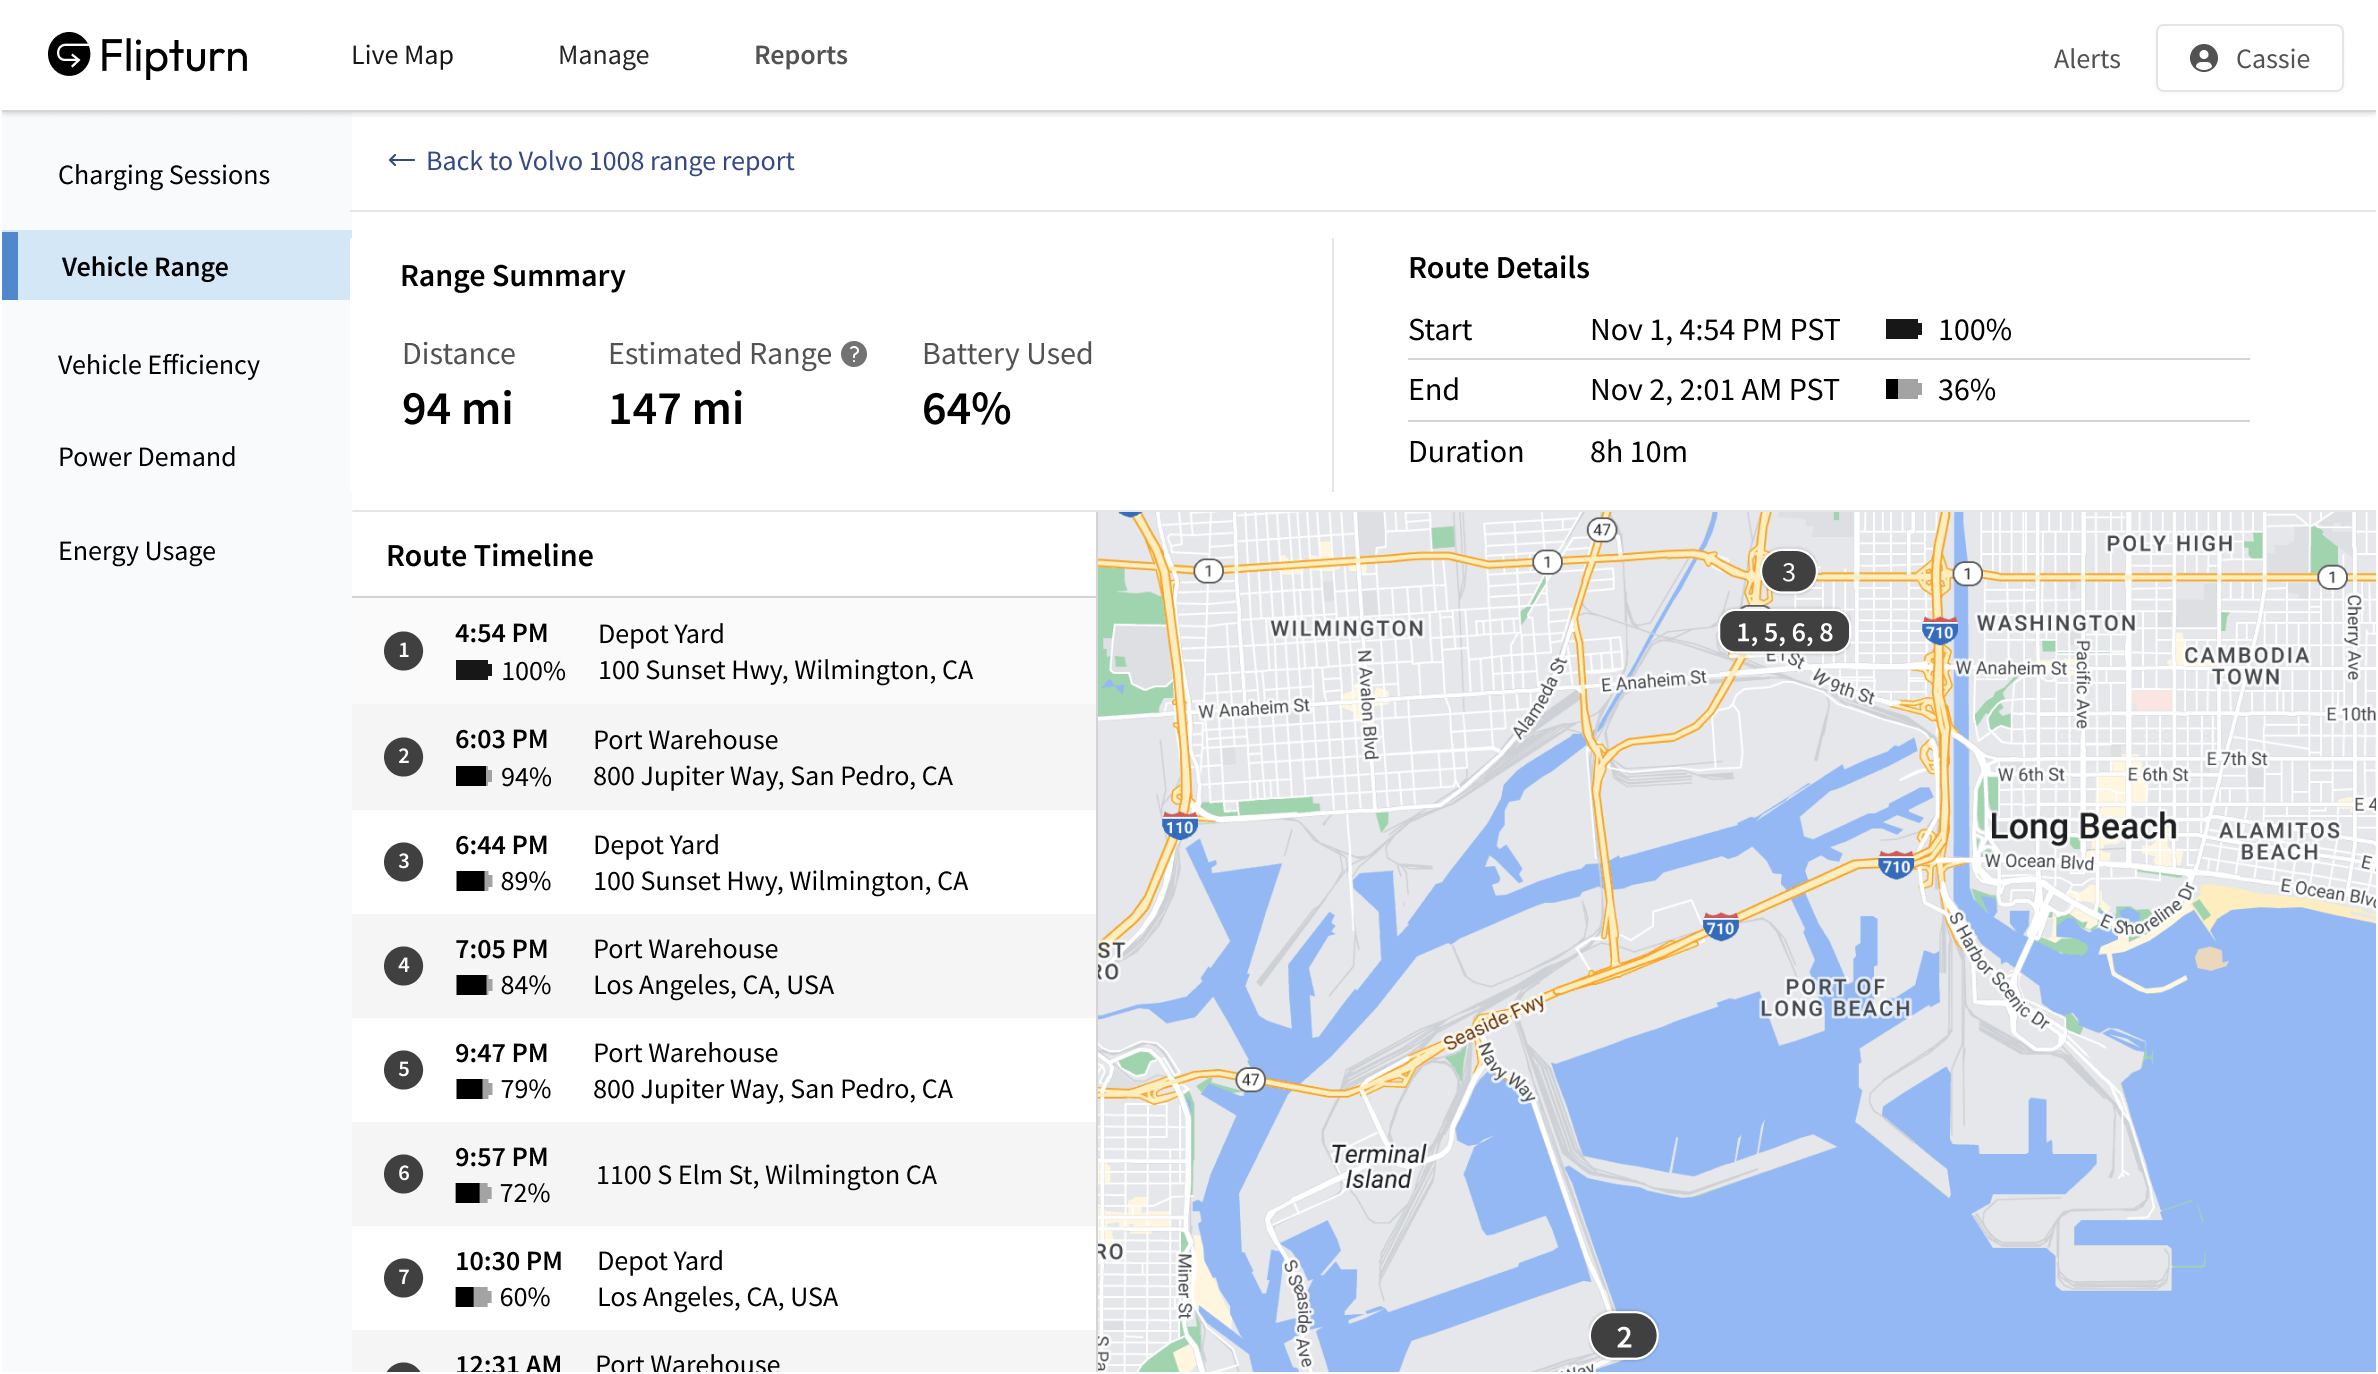2378x1374 pixels.
Task: Open the Energy Usage report
Action: [137, 551]
